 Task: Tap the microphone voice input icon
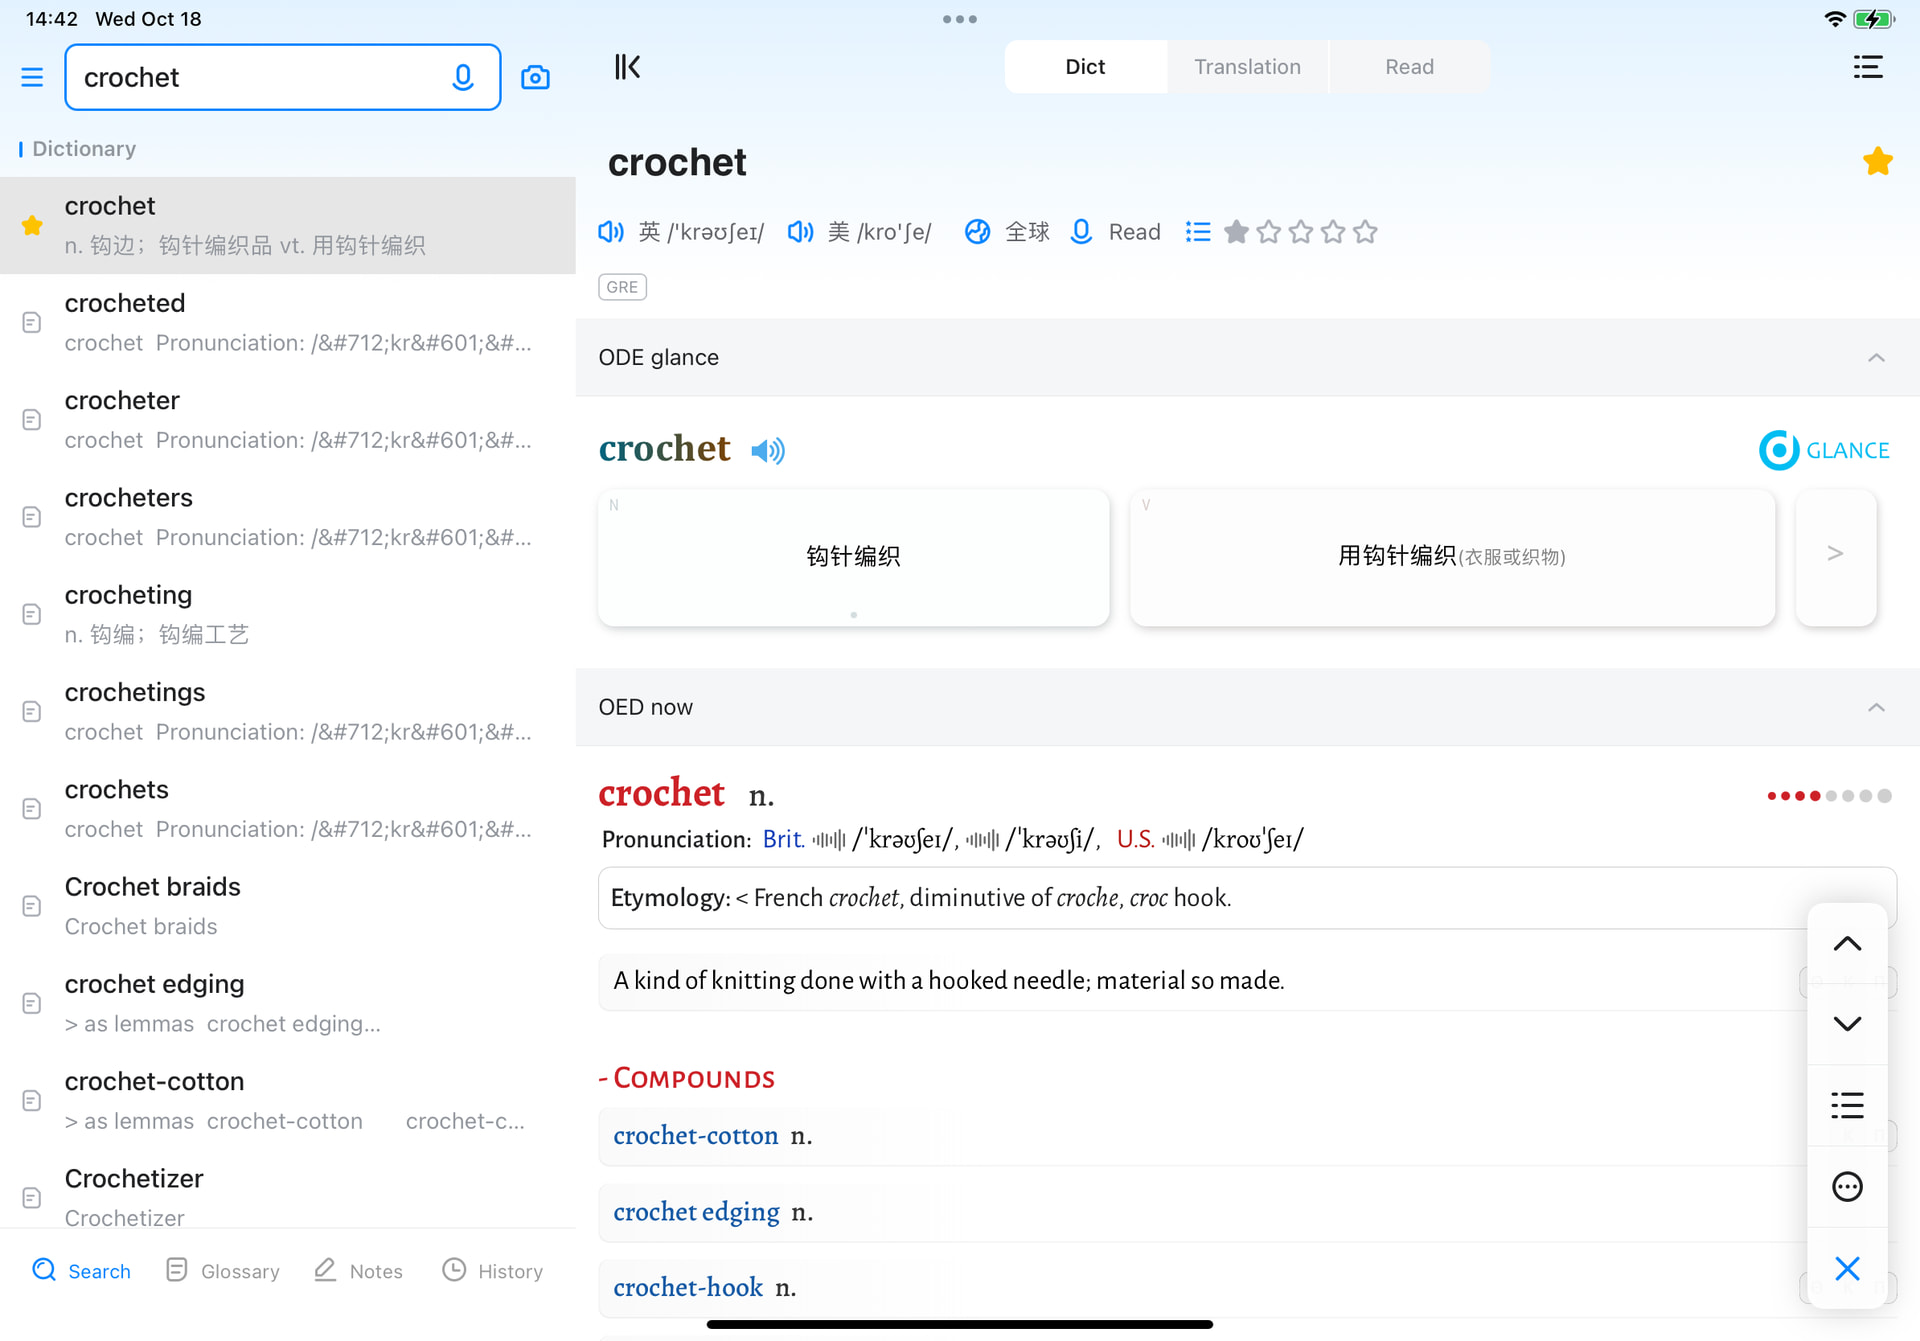coord(462,77)
